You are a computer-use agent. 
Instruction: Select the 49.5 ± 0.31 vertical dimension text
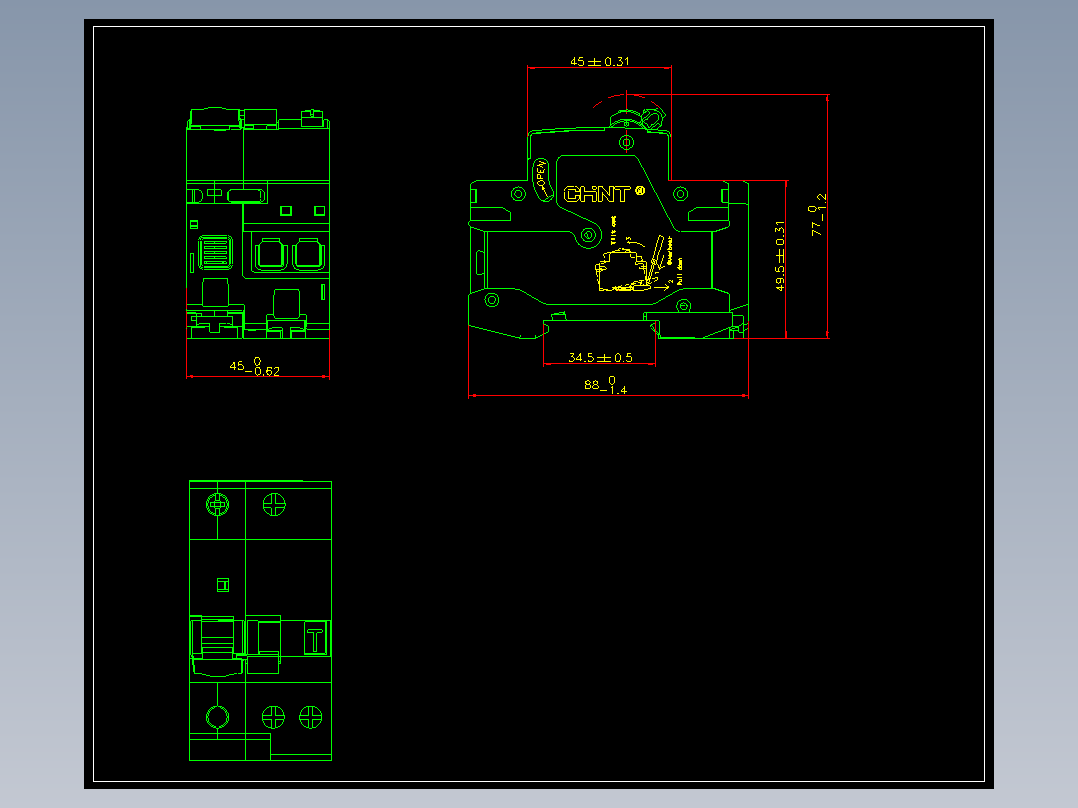[780, 256]
